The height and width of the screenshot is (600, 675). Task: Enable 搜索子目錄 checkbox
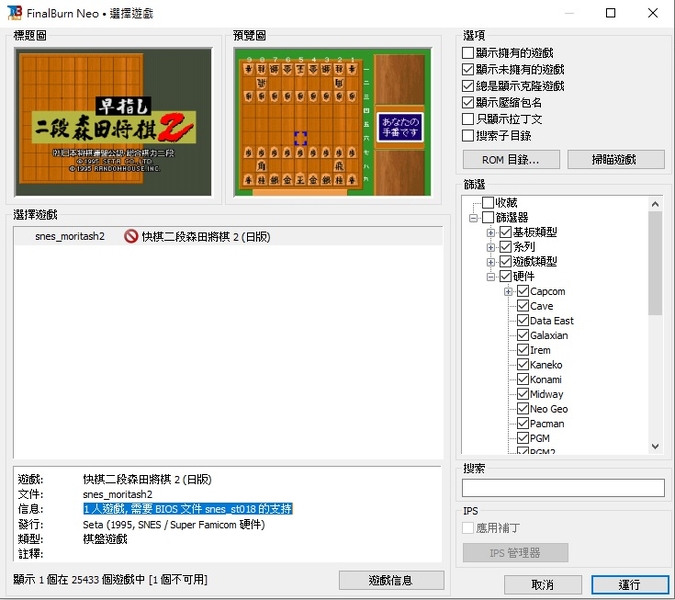pyautogui.click(x=468, y=136)
